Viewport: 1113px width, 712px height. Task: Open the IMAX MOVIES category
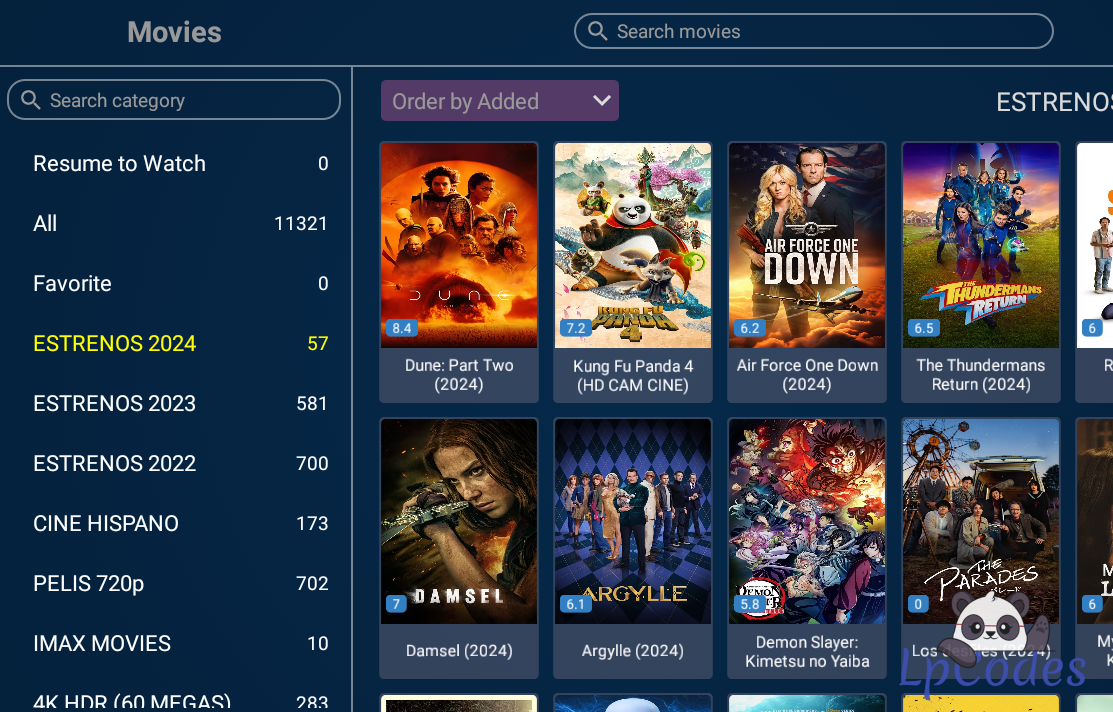click(102, 644)
